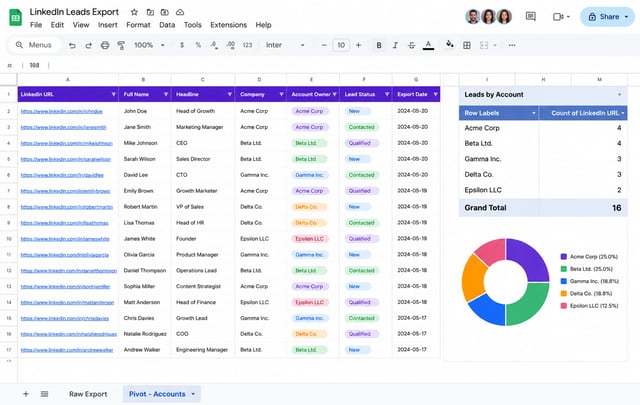Viewport: 640px width, 405px height.
Task: Select the column A header
Action: click(68, 80)
